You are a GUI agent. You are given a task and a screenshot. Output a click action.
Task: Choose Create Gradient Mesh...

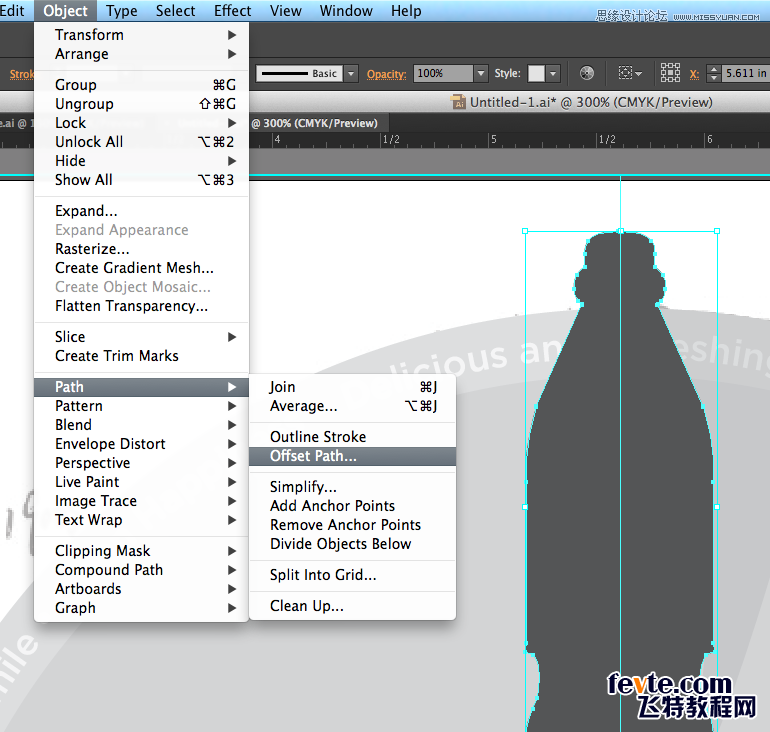pos(141,268)
